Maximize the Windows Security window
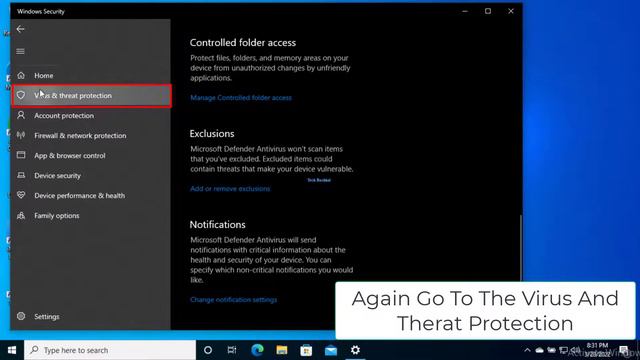 [x=488, y=11]
